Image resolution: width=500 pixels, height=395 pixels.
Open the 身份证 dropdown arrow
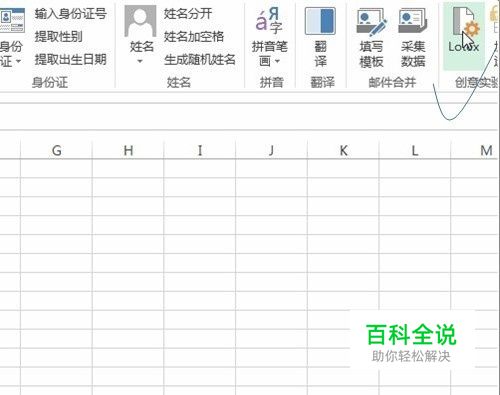pos(18,61)
